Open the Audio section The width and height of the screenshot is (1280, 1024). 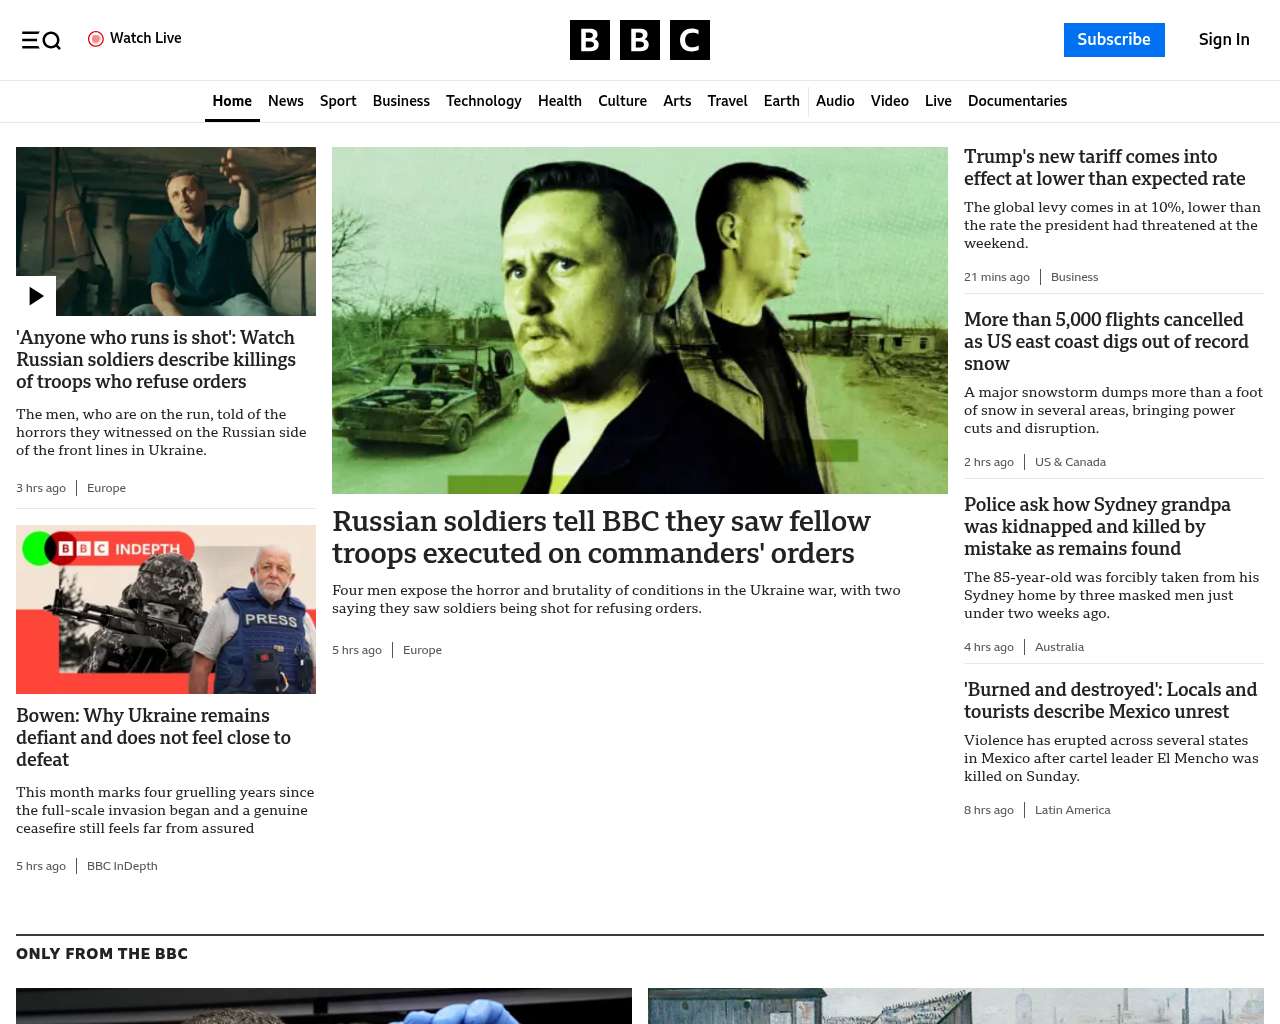pyautogui.click(x=835, y=101)
